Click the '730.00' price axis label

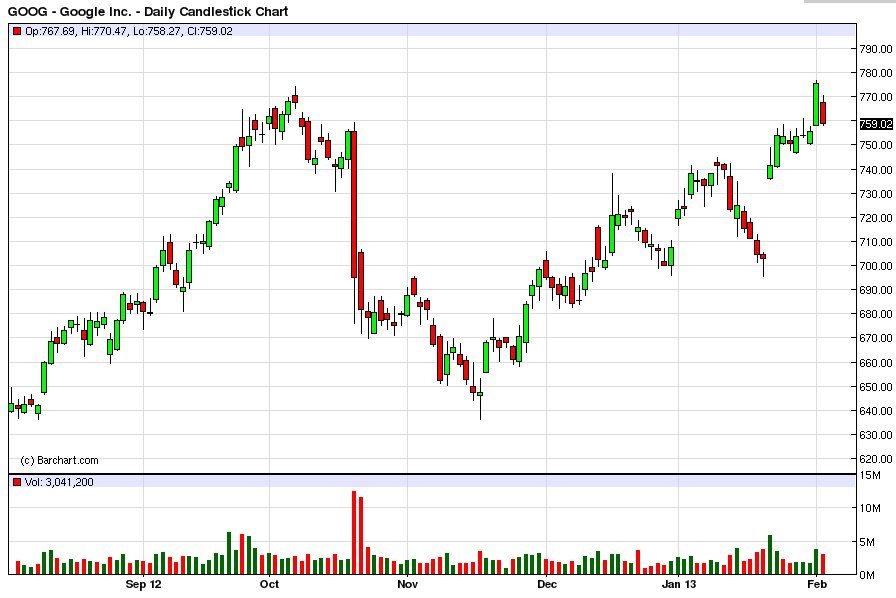875,194
